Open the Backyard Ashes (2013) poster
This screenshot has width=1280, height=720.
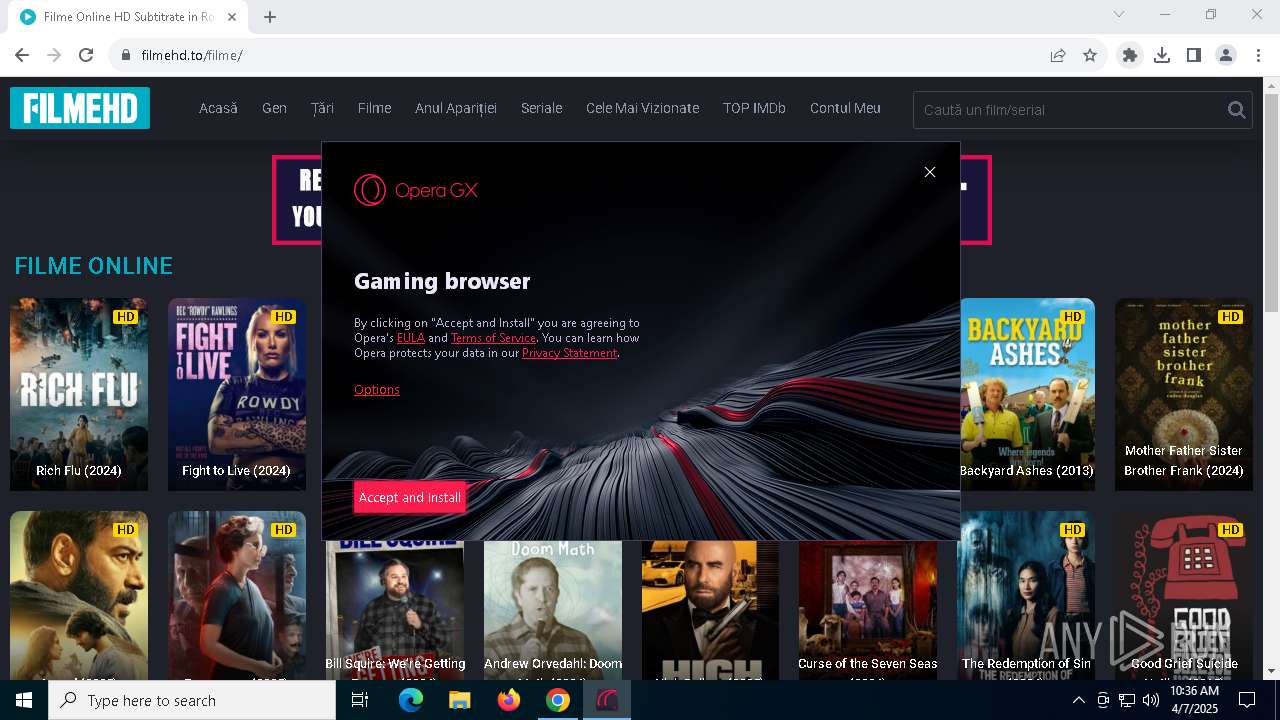[x=1027, y=394]
